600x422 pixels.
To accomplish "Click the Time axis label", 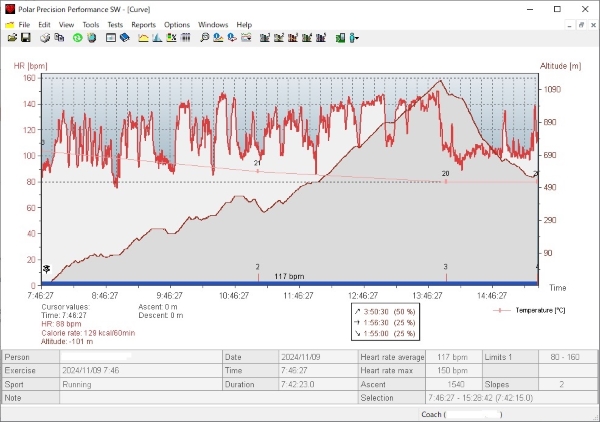I will click(558, 288).
